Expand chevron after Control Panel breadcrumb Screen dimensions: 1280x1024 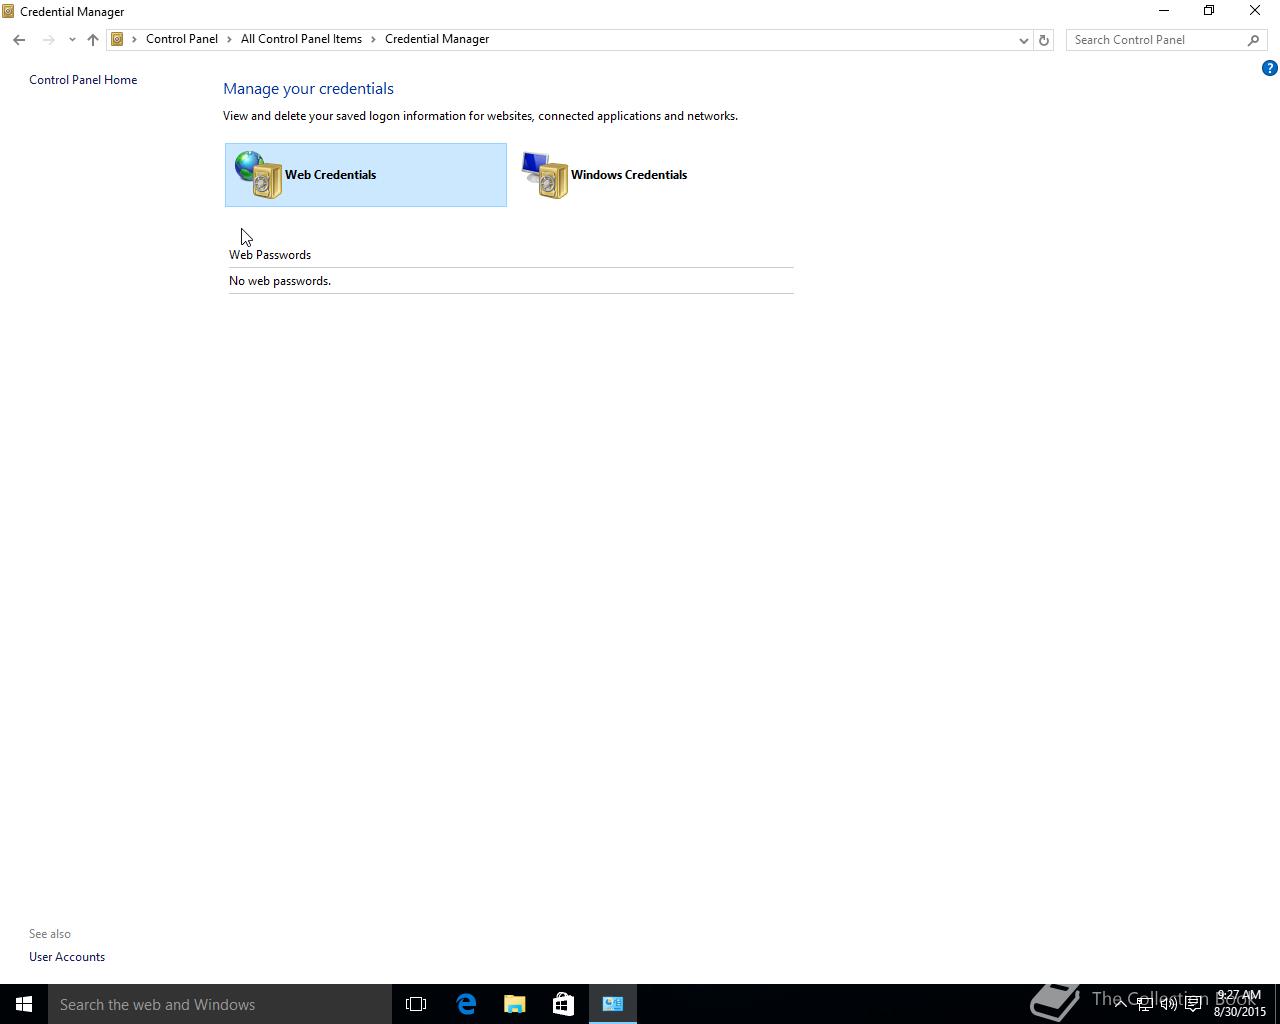coord(229,39)
